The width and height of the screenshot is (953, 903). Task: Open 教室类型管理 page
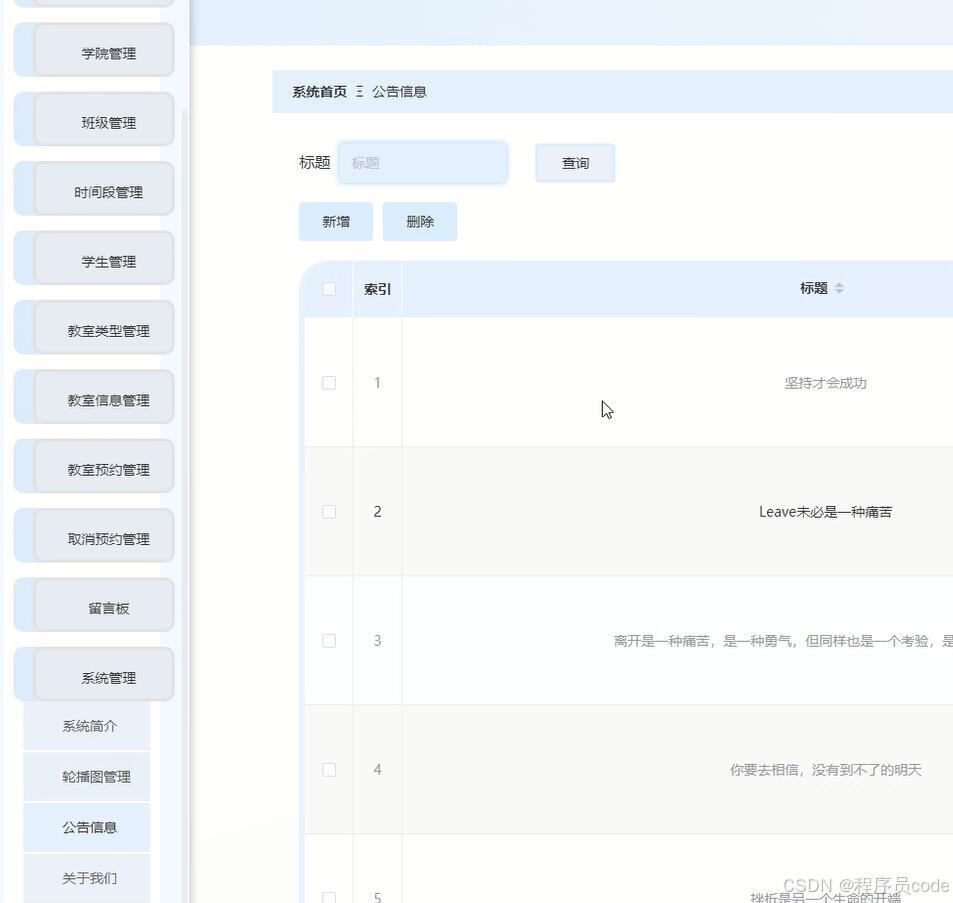92,327
